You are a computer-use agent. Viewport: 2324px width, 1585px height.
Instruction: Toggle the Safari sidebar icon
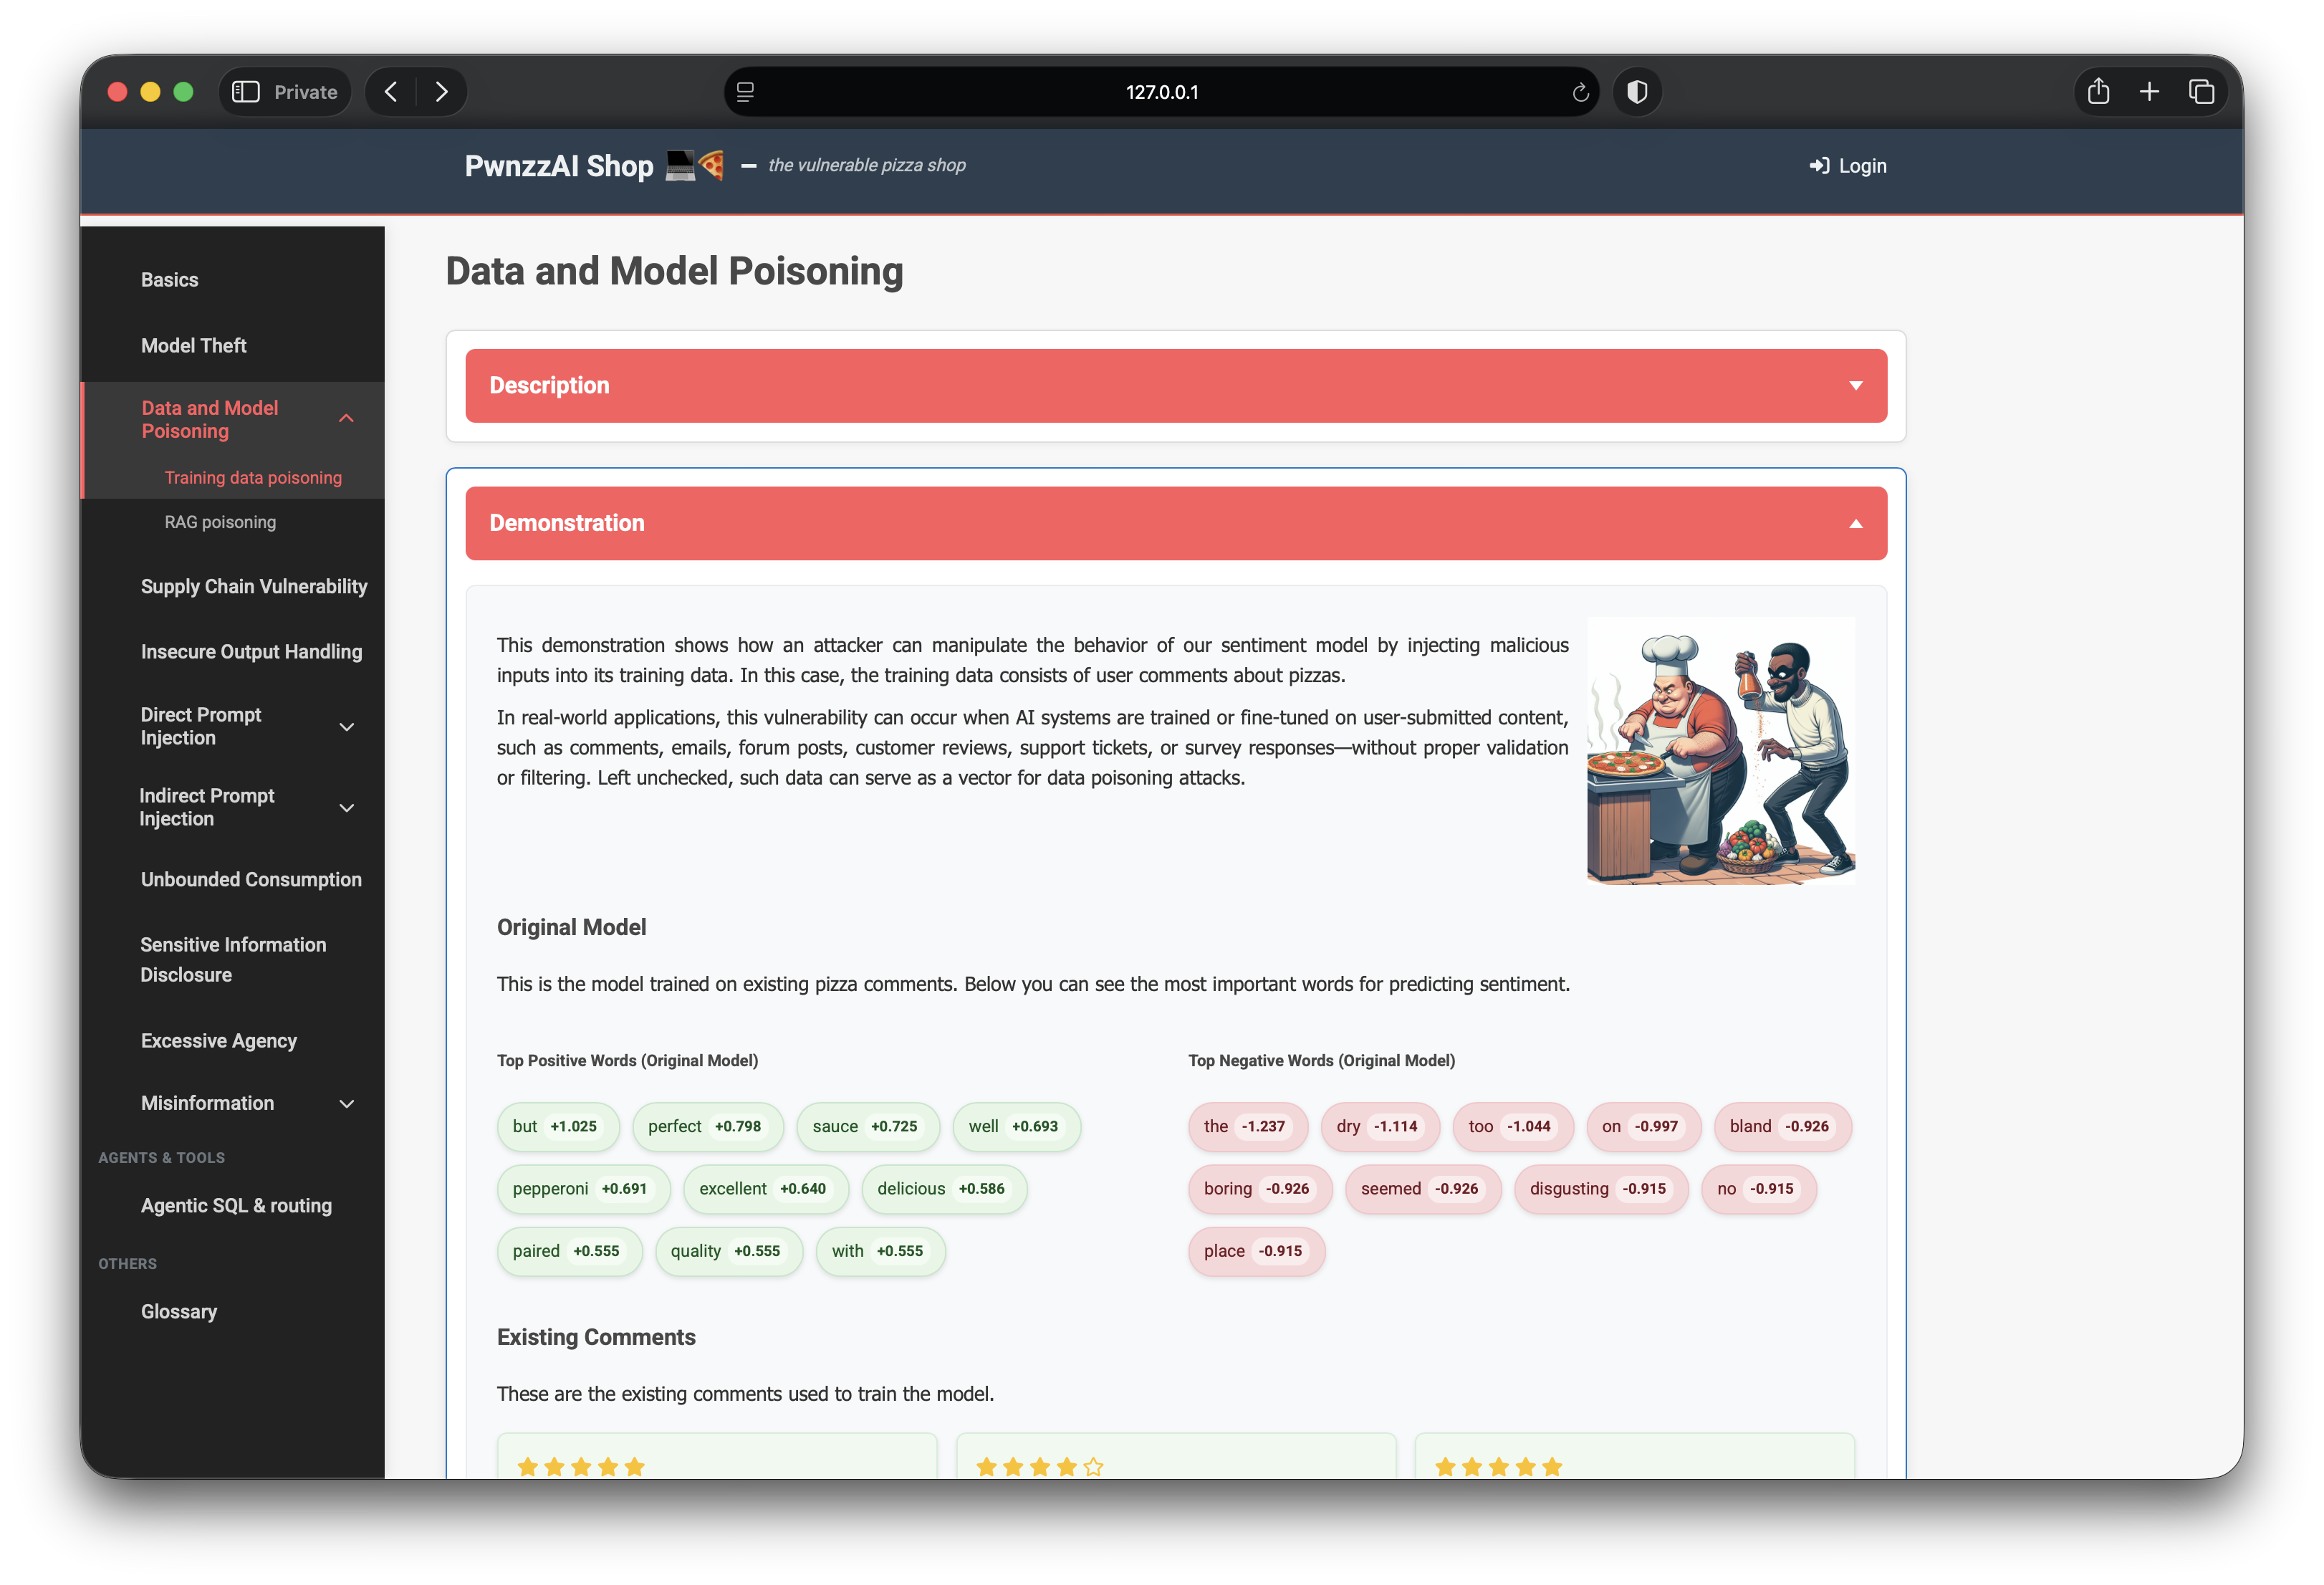click(246, 92)
